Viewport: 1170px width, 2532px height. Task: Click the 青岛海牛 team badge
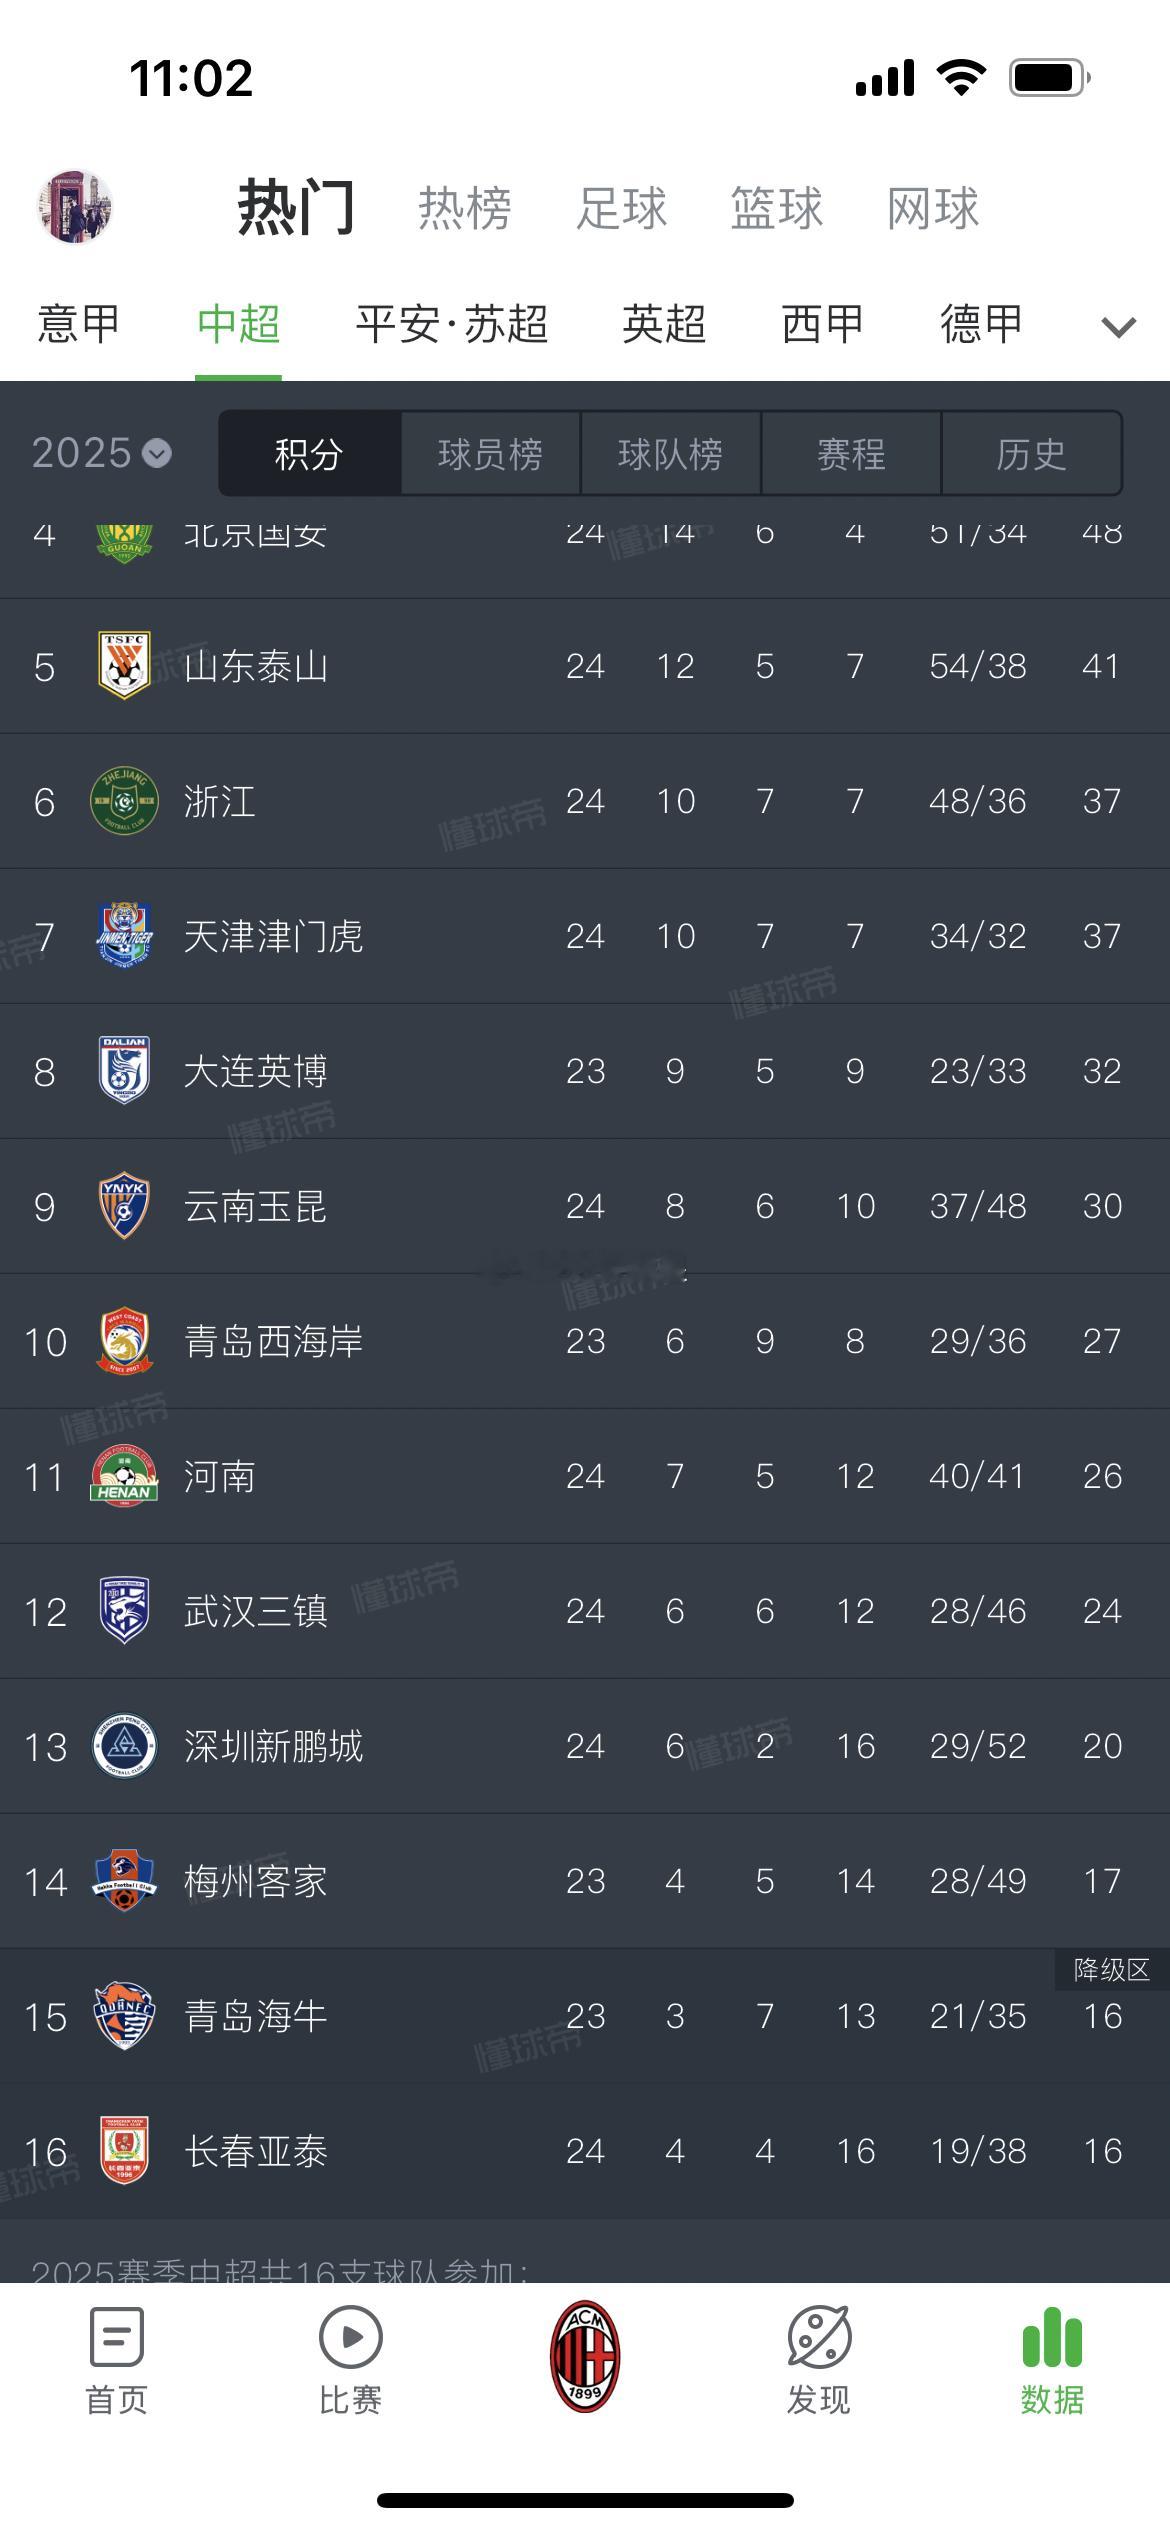pos(124,2015)
